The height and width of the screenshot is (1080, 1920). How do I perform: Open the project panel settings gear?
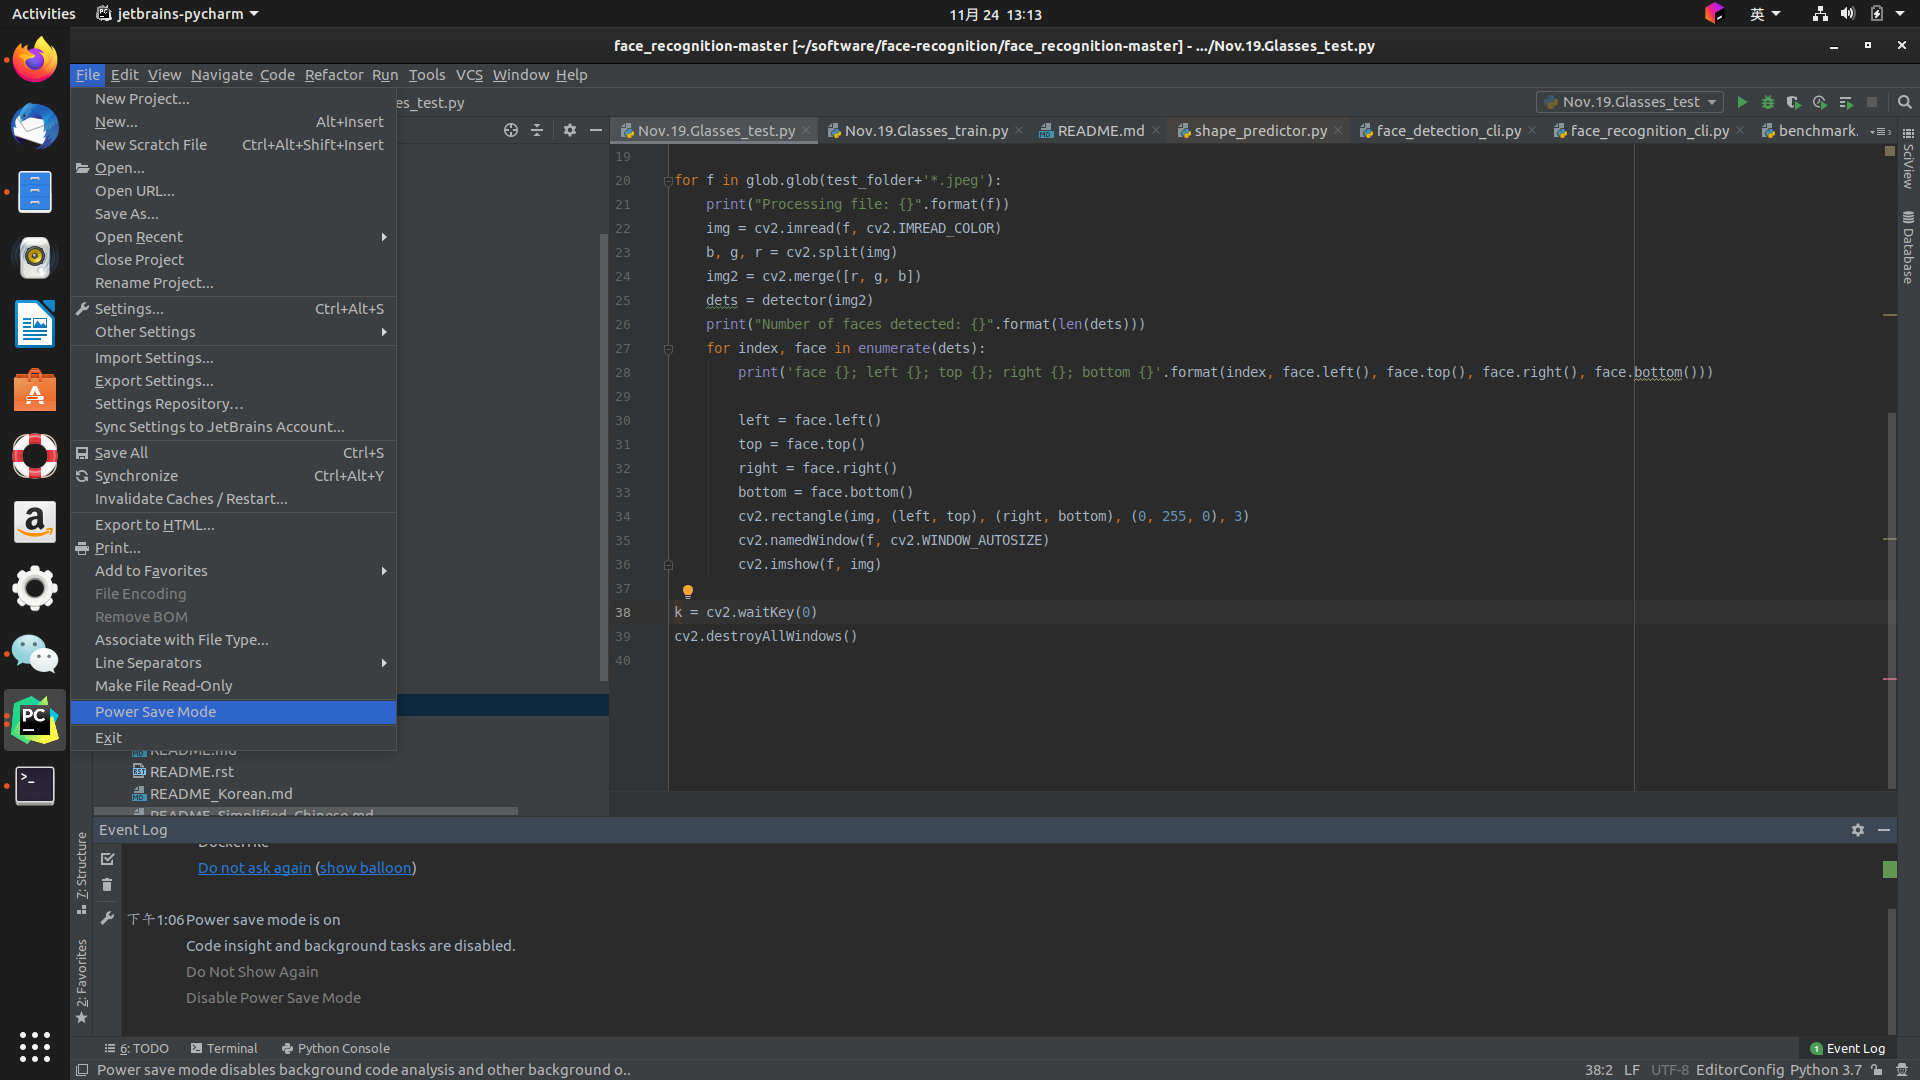click(x=569, y=130)
